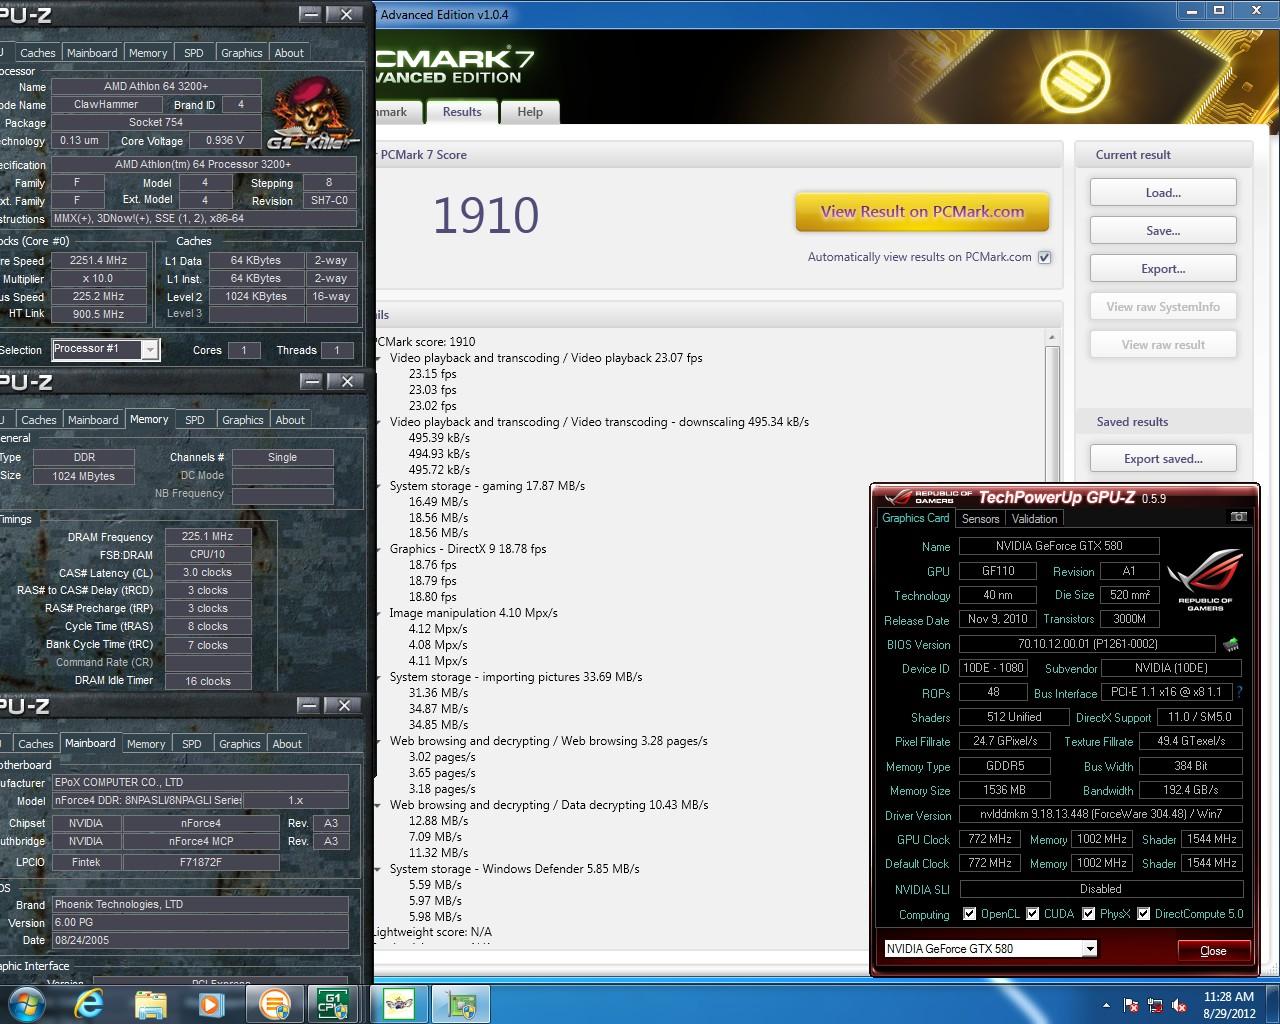This screenshot has height=1024, width=1280.
Task: Toggle the PhysX checkbox in GPU-Z
Action: pos(1088,913)
